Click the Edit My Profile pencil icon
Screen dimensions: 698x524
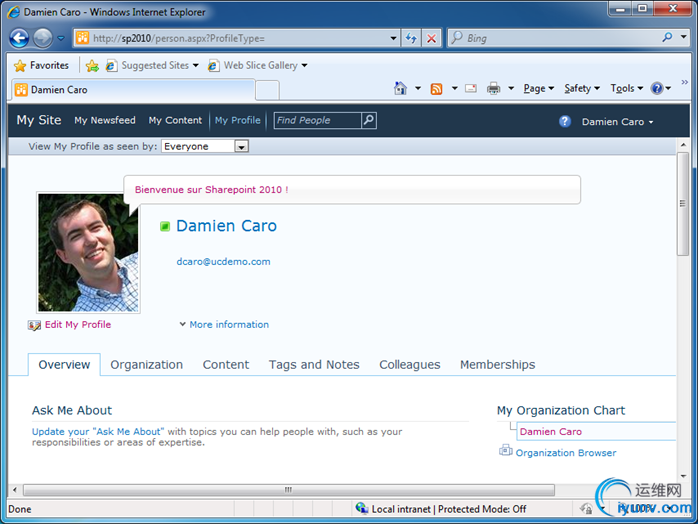click(x=34, y=325)
